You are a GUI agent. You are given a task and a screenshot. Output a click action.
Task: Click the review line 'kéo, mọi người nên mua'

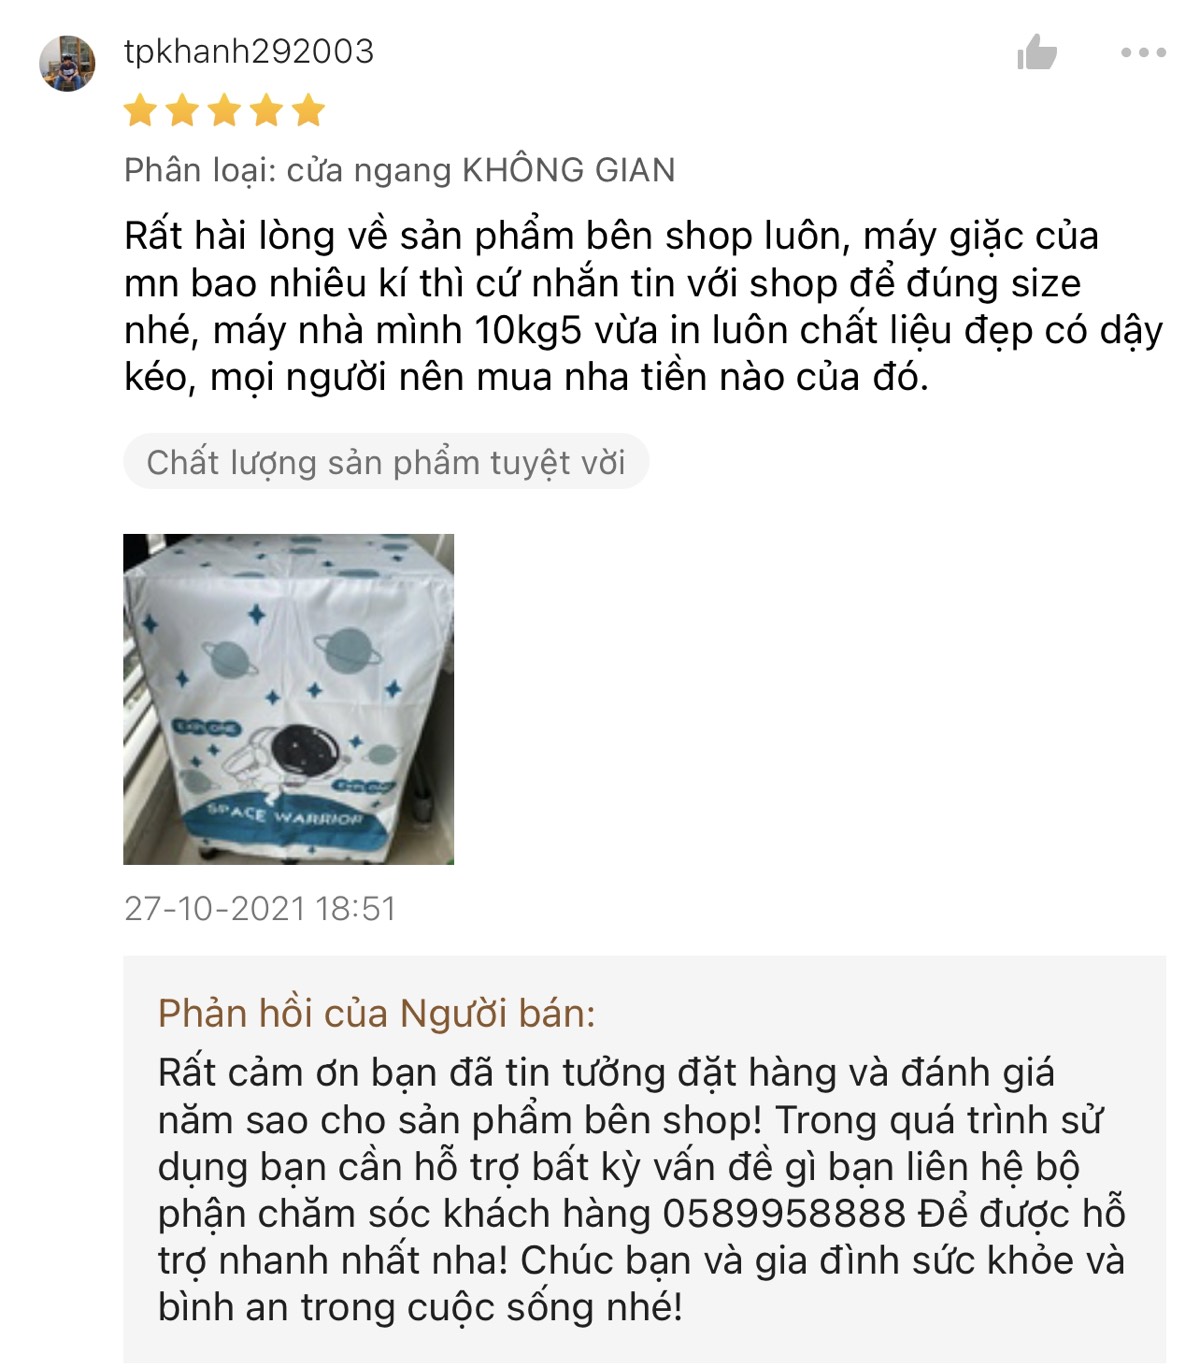[x=526, y=378]
